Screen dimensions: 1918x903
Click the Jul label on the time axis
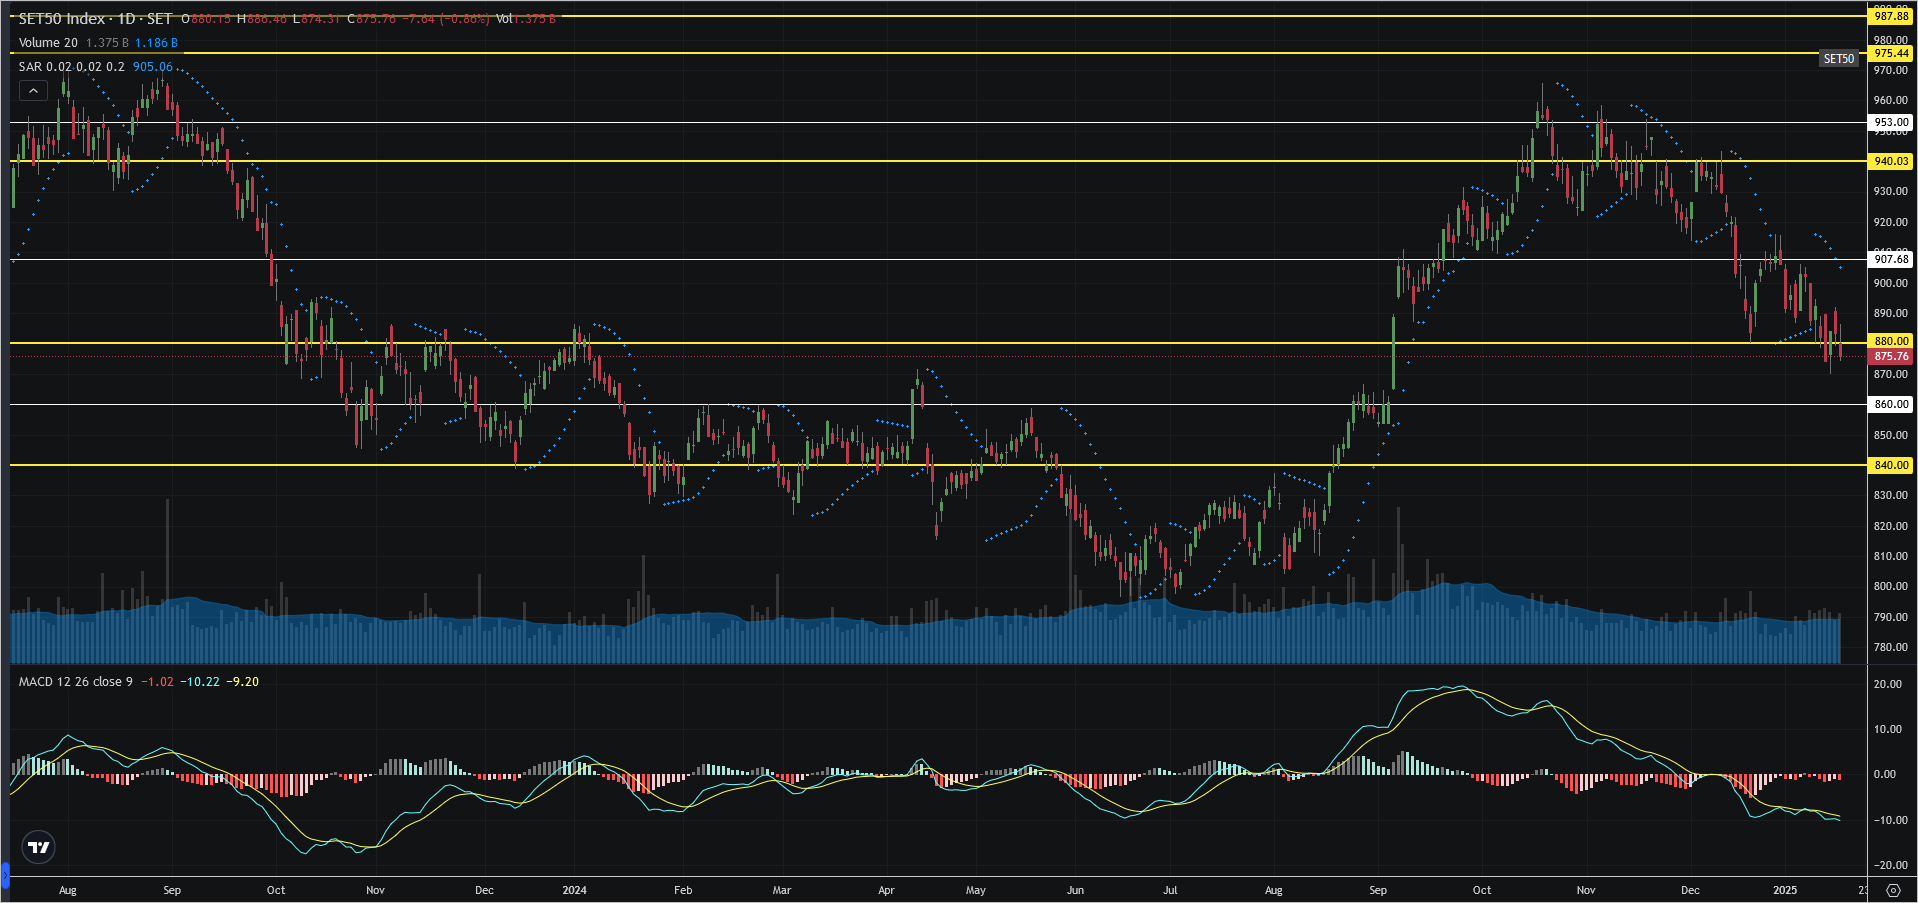tap(1170, 890)
